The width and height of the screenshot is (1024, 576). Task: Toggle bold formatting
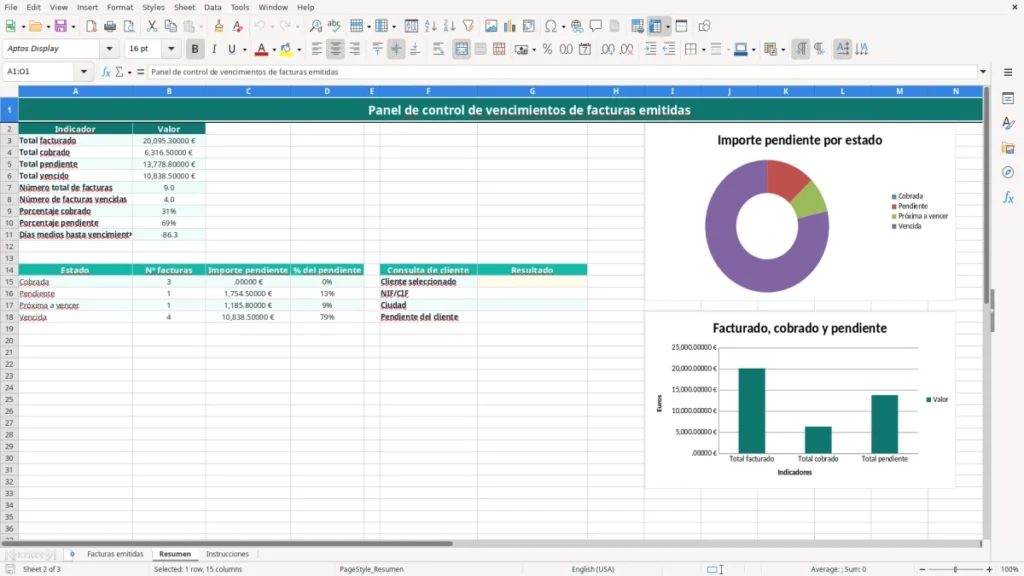click(195, 49)
